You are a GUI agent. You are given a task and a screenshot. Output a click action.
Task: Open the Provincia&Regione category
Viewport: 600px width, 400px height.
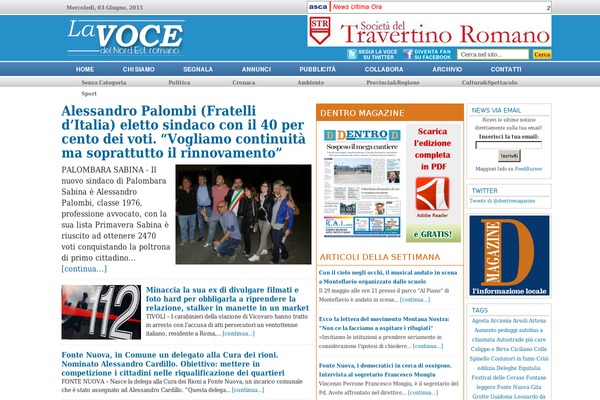pos(393,82)
